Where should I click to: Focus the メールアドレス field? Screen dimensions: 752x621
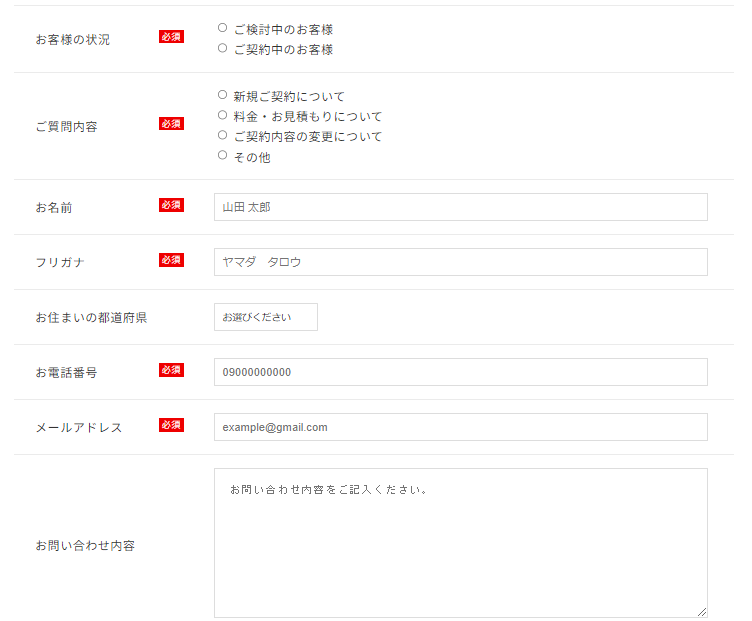tap(460, 427)
